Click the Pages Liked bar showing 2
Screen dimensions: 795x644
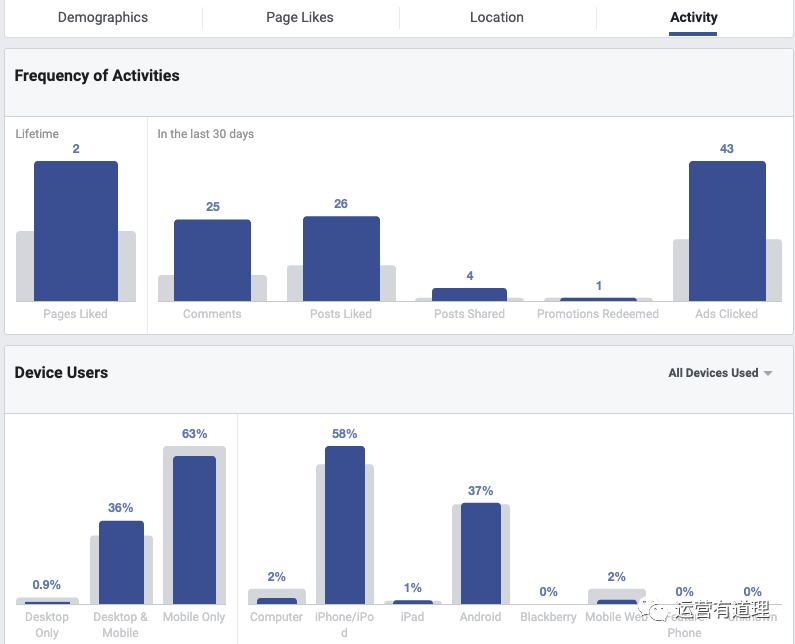[76, 231]
